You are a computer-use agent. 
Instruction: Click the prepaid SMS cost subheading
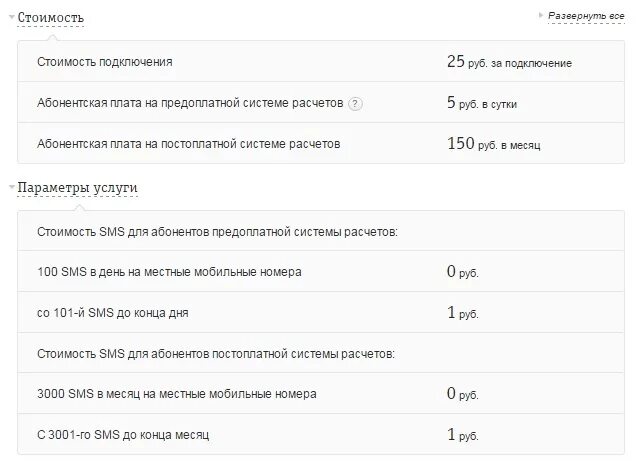click(x=217, y=231)
